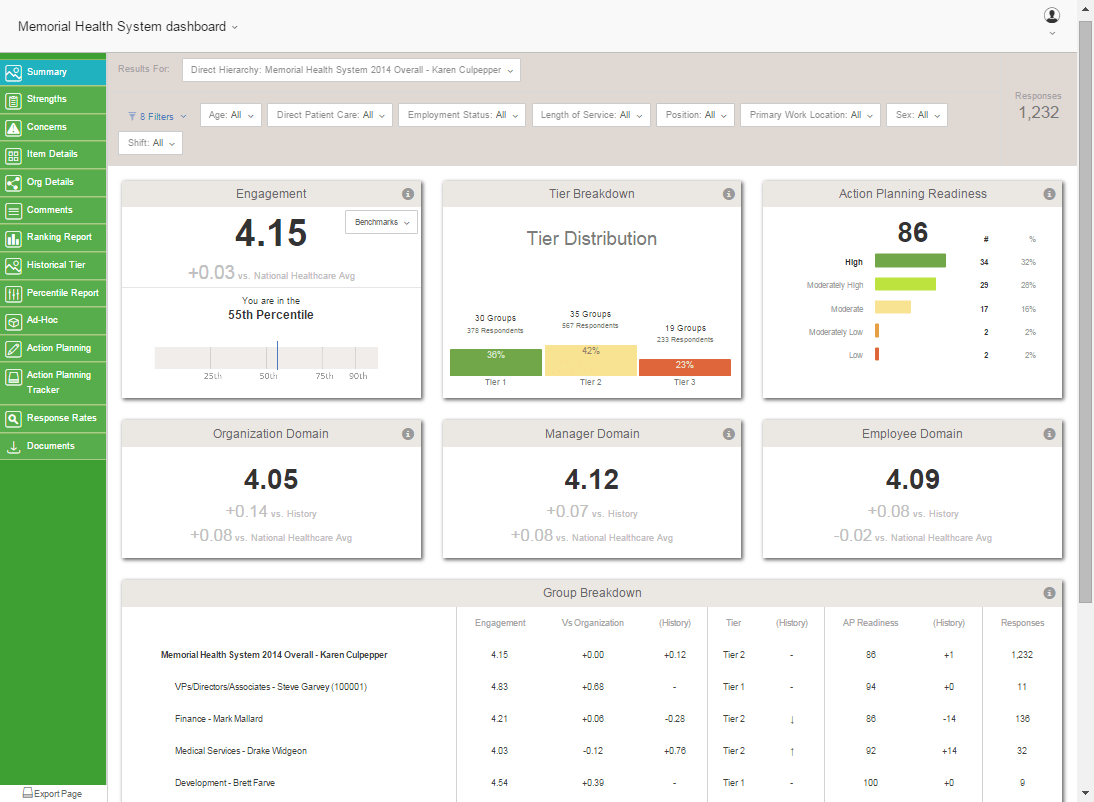Select the Ranking Report icon

48,238
